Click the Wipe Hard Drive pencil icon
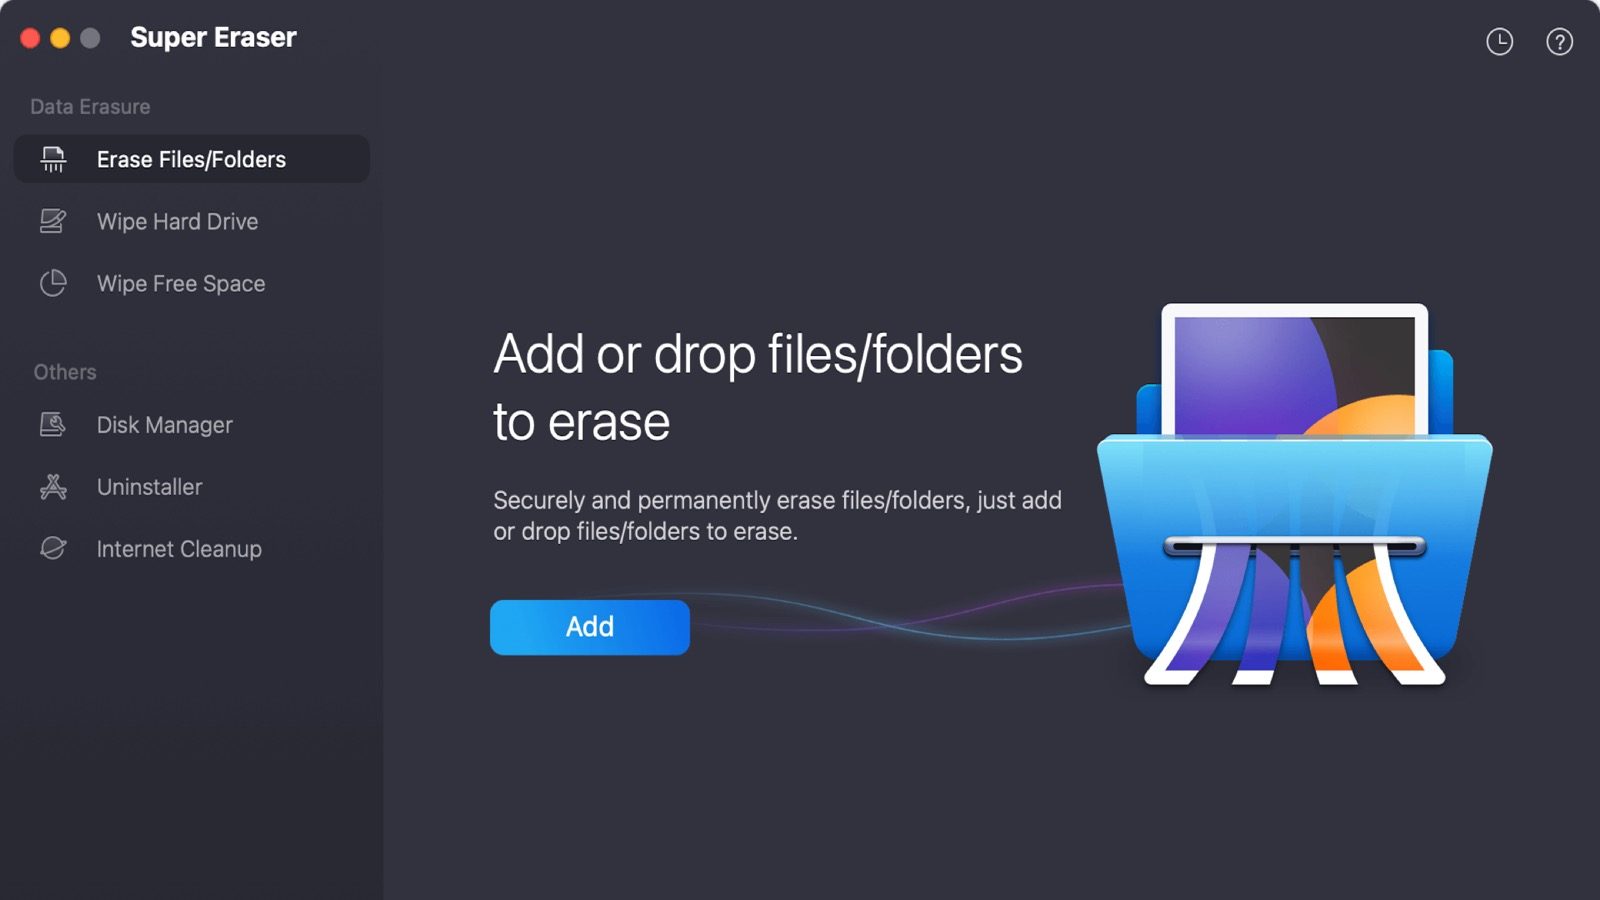This screenshot has height=900, width=1600. 53,221
